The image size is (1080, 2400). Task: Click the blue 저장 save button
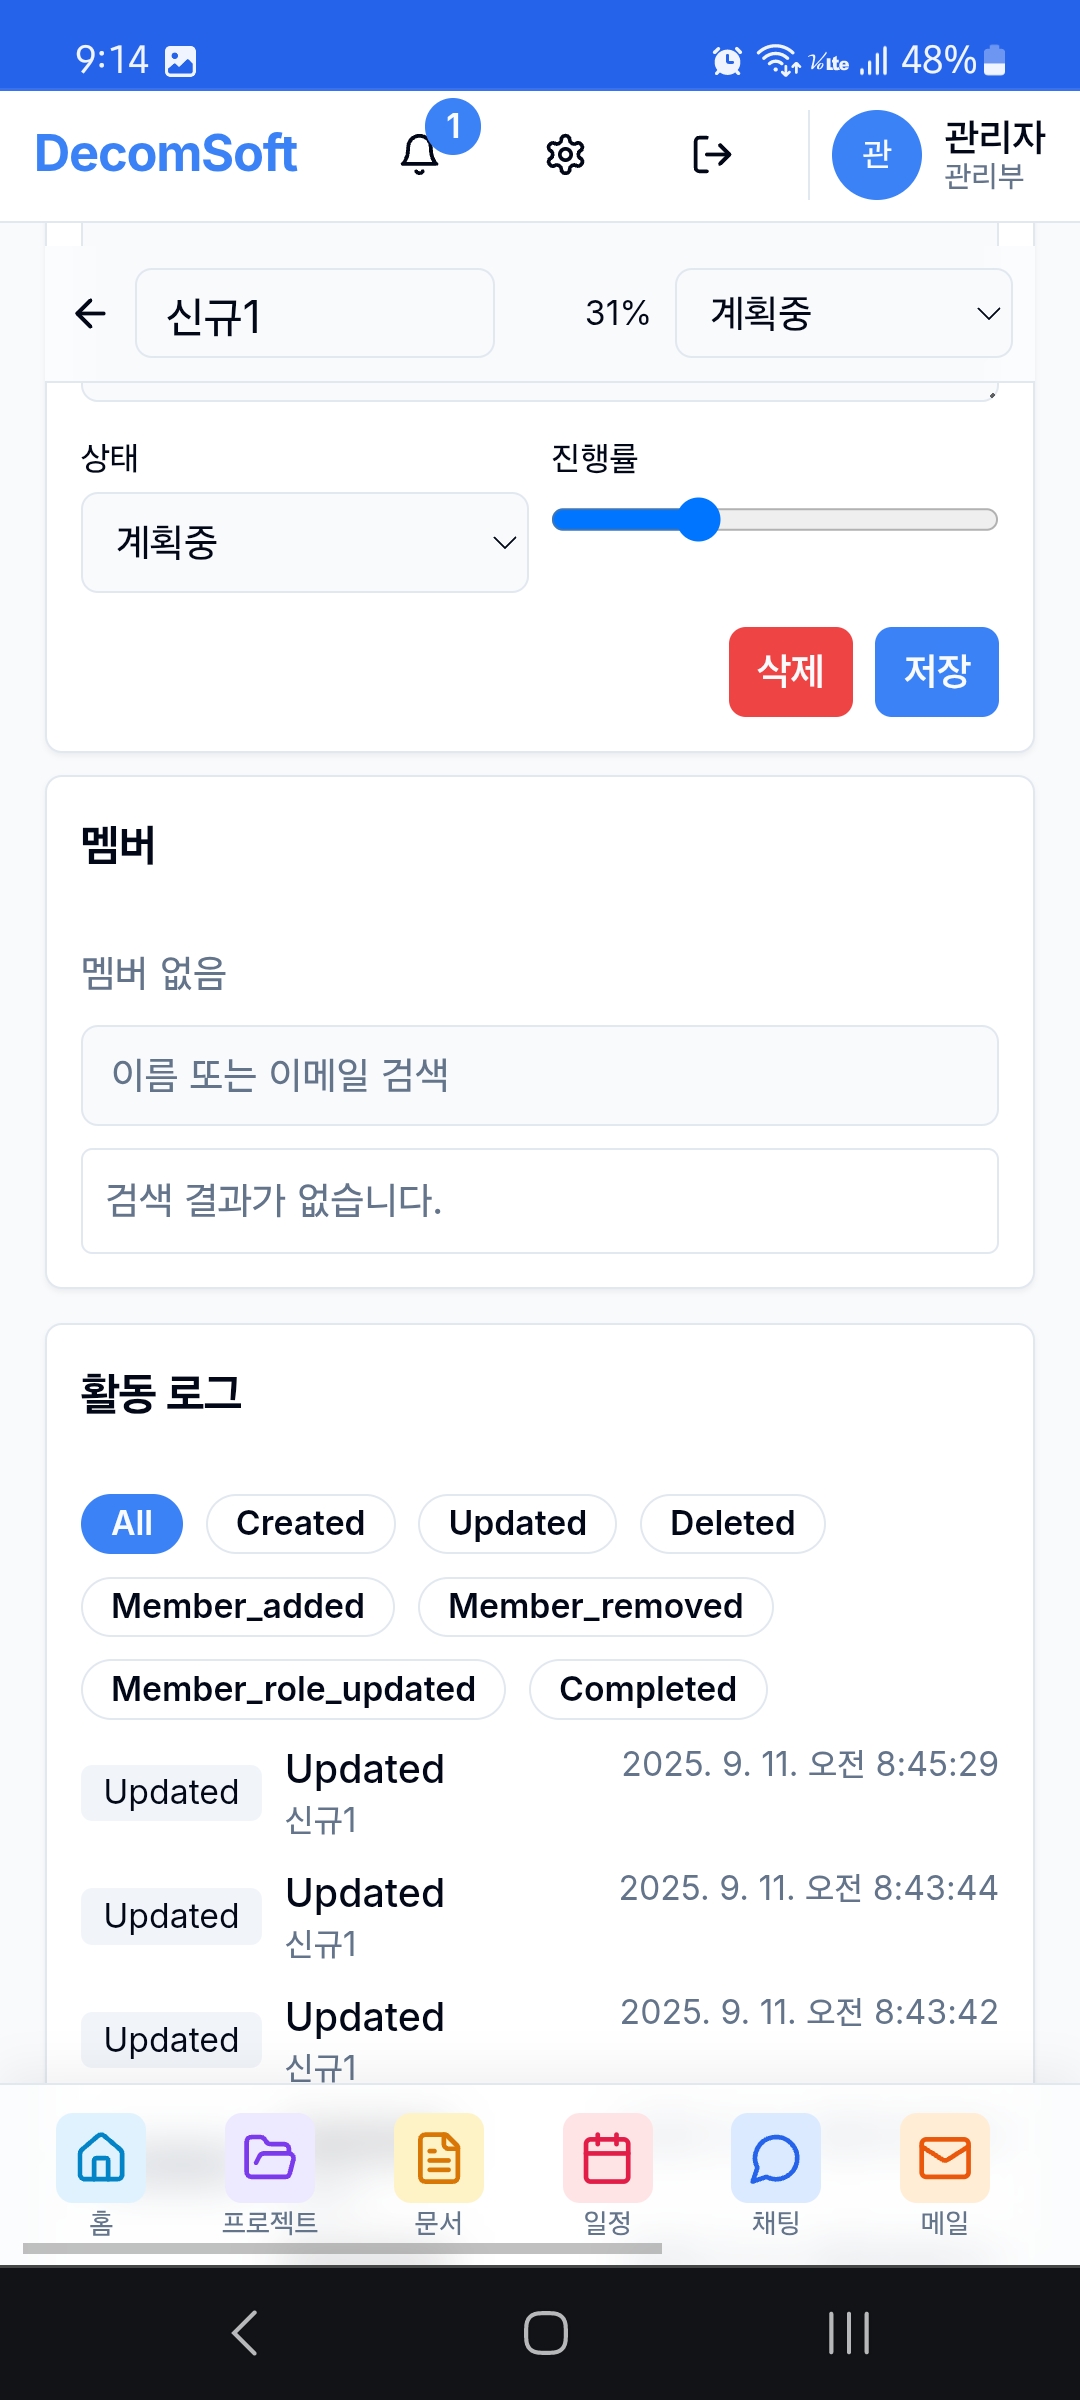click(937, 672)
